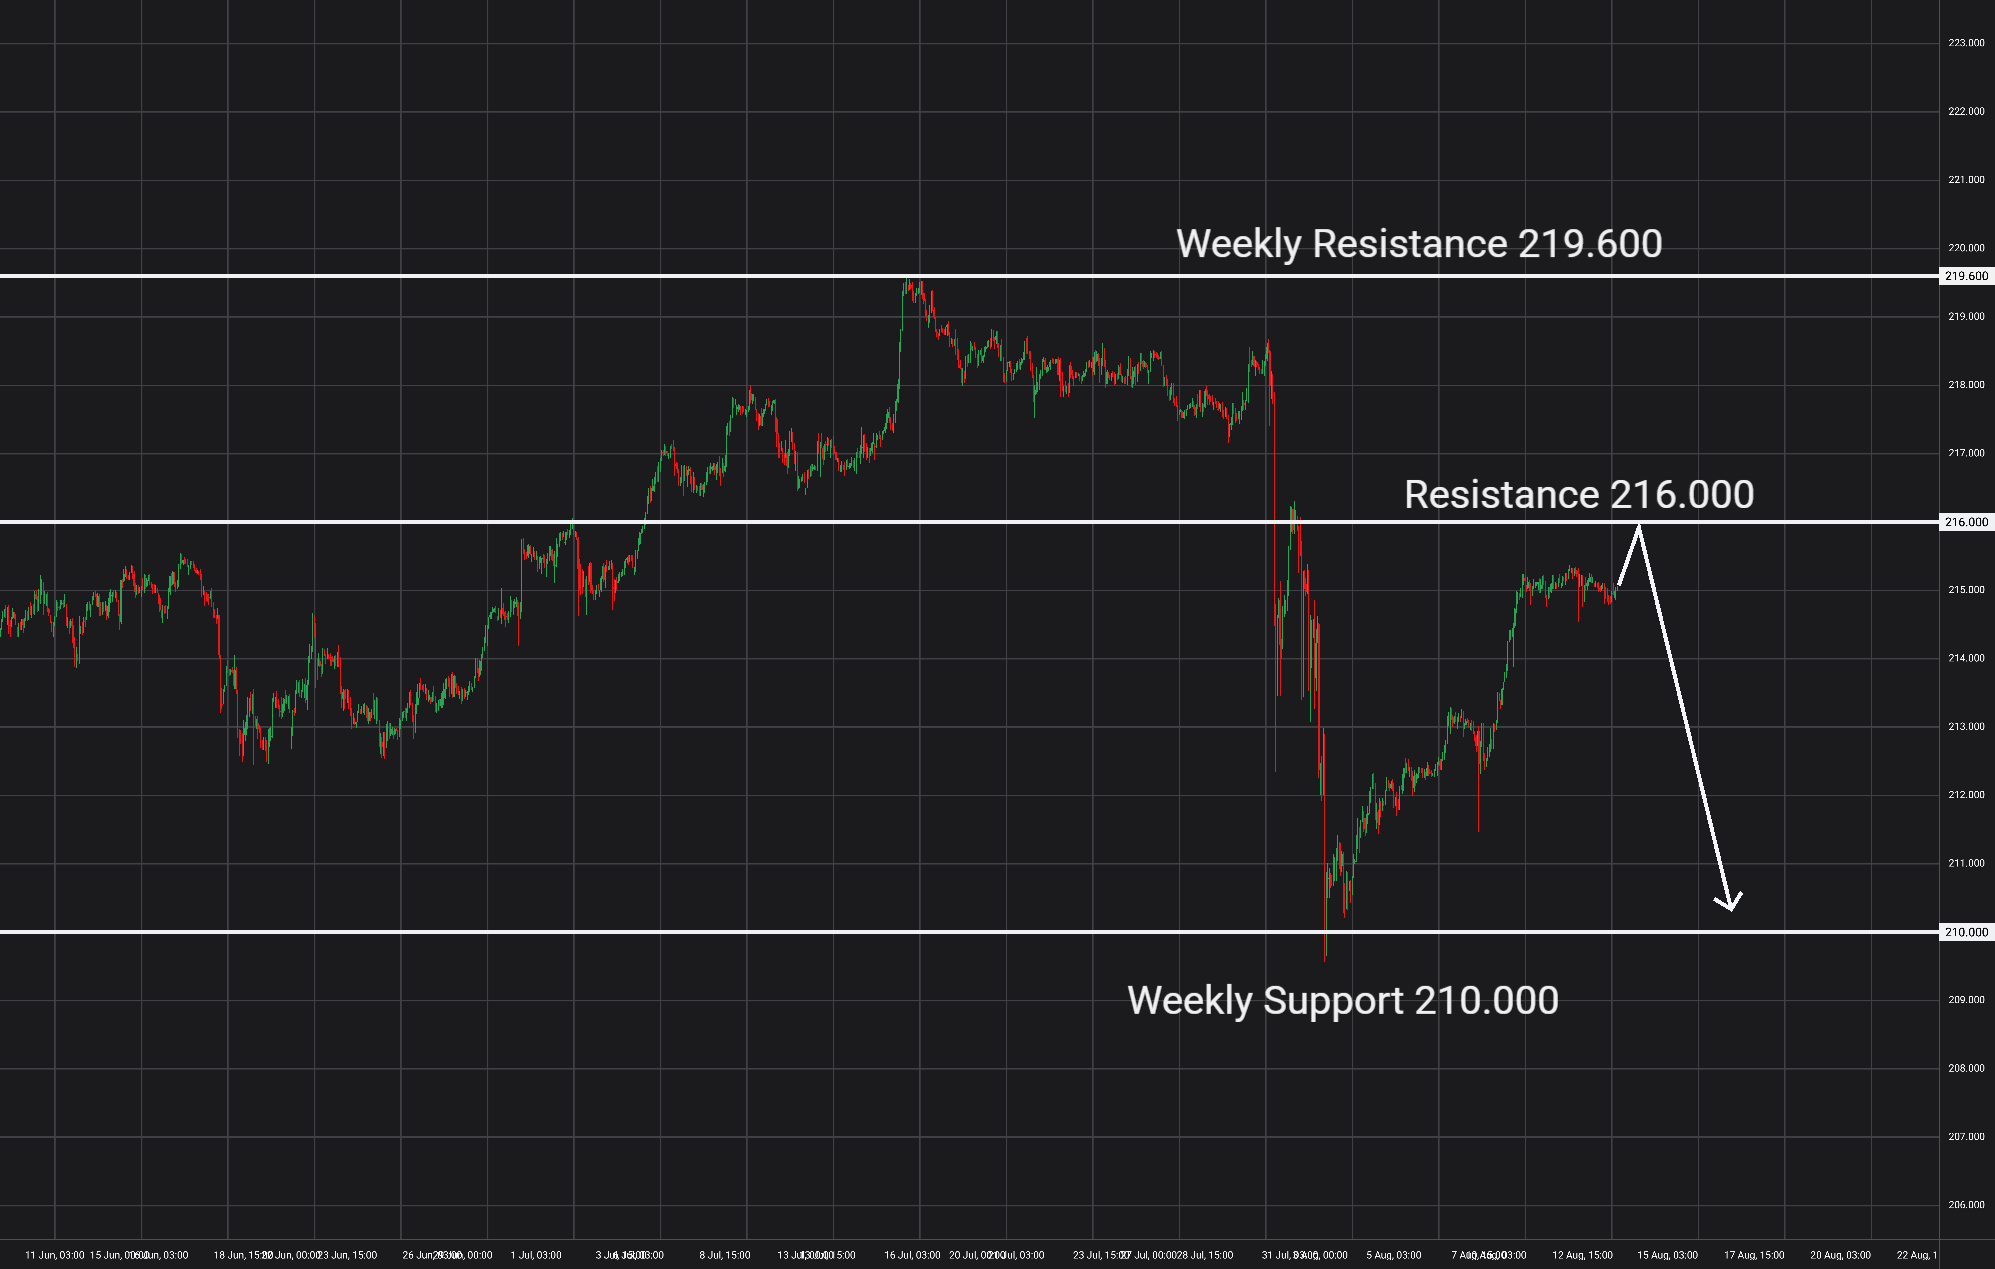Click the 213.000 price axis label

pyautogui.click(x=1966, y=727)
